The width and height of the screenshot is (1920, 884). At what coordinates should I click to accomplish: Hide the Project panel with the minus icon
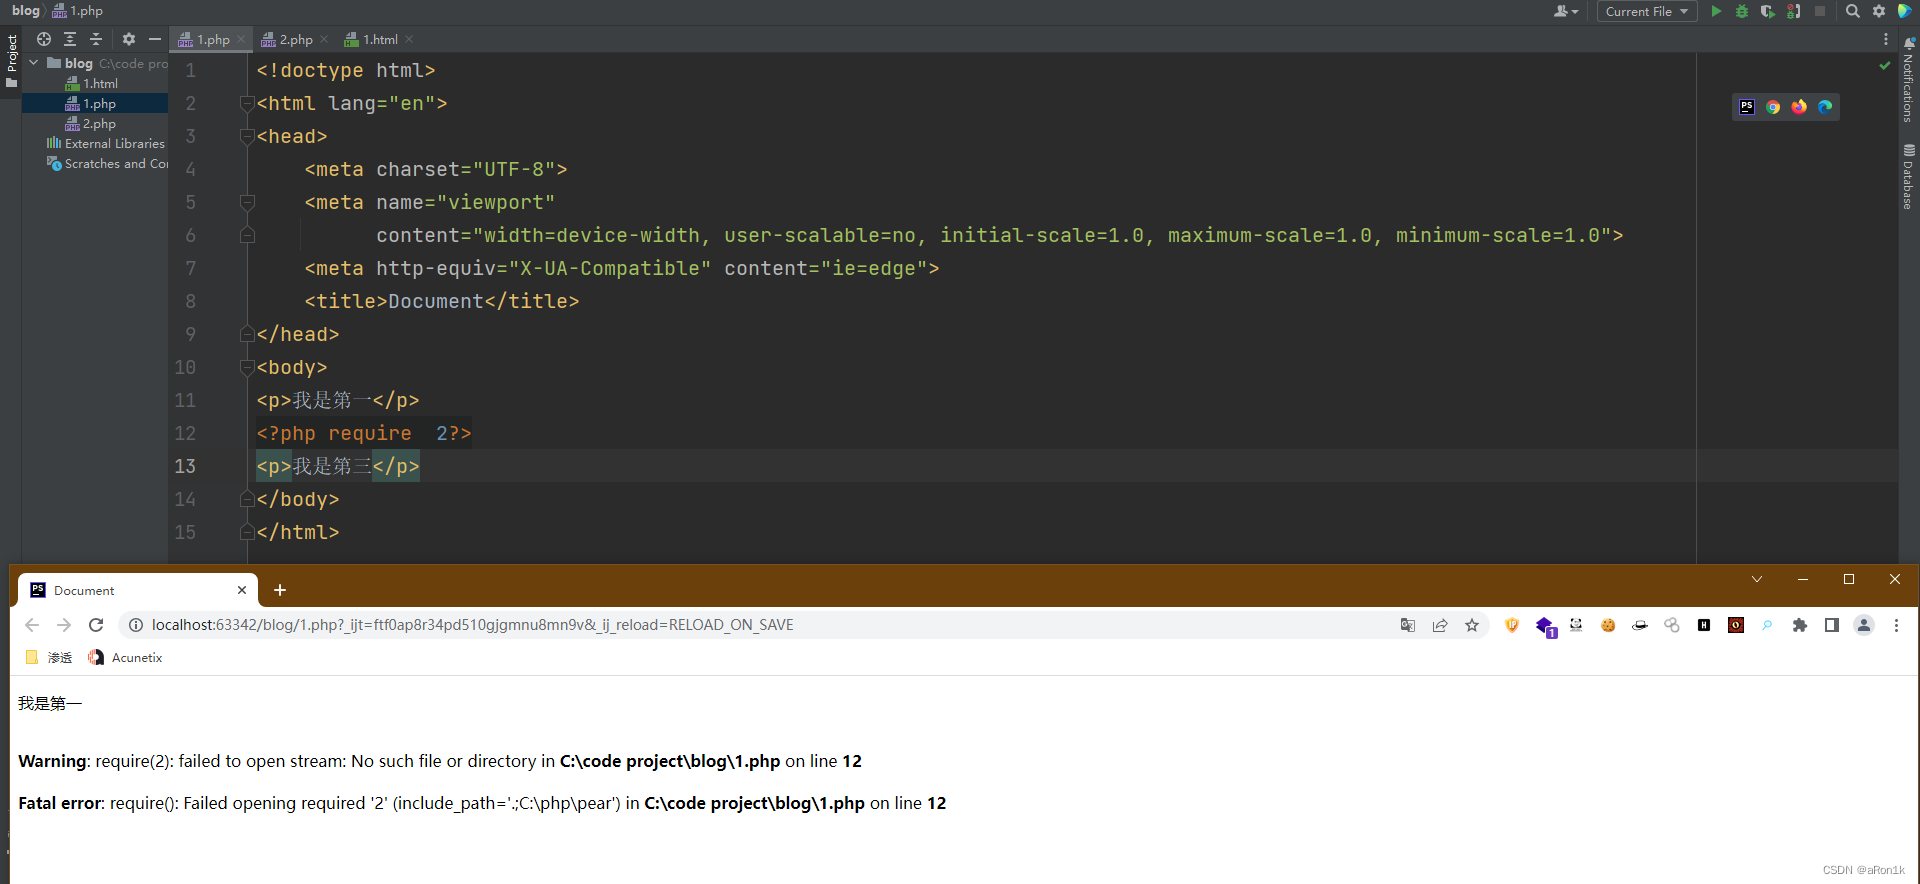[x=155, y=39]
